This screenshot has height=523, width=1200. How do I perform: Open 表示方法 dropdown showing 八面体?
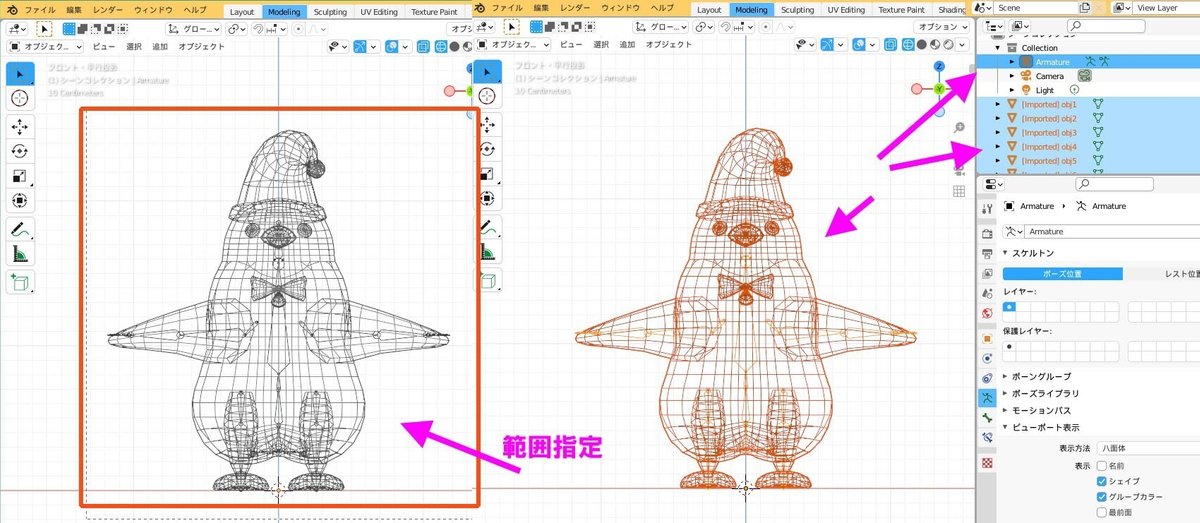(x=1147, y=448)
